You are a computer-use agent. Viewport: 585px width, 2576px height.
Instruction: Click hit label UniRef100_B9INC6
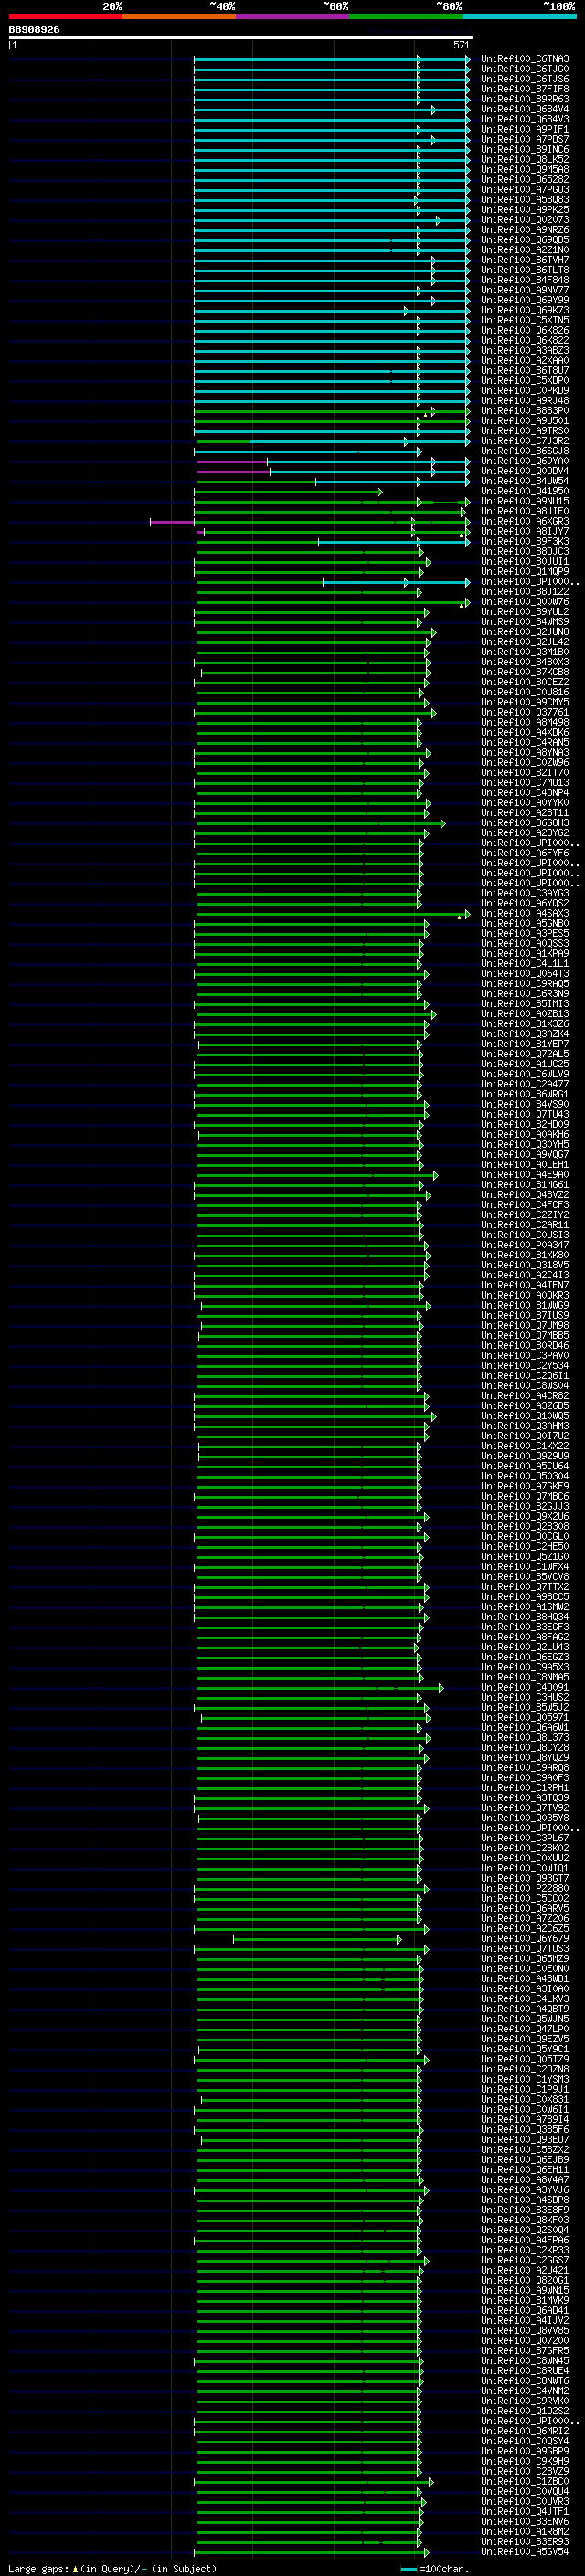click(x=525, y=150)
